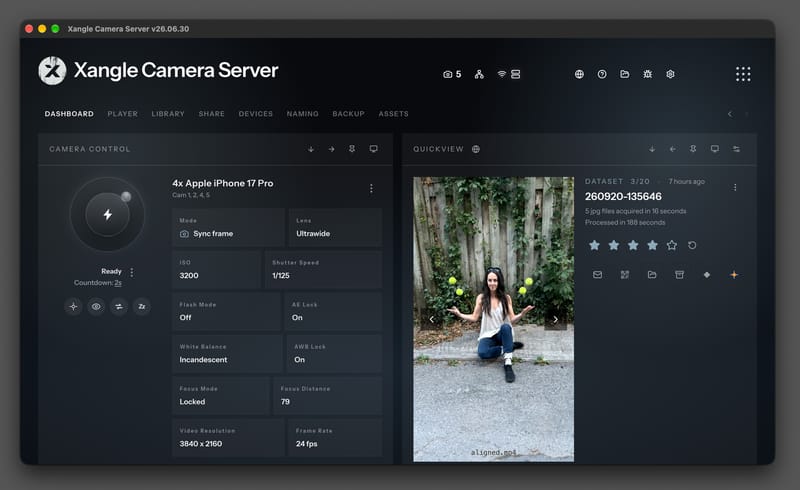Set dataset rating to three stars
Image resolution: width=800 pixels, height=490 pixels.
633,245
